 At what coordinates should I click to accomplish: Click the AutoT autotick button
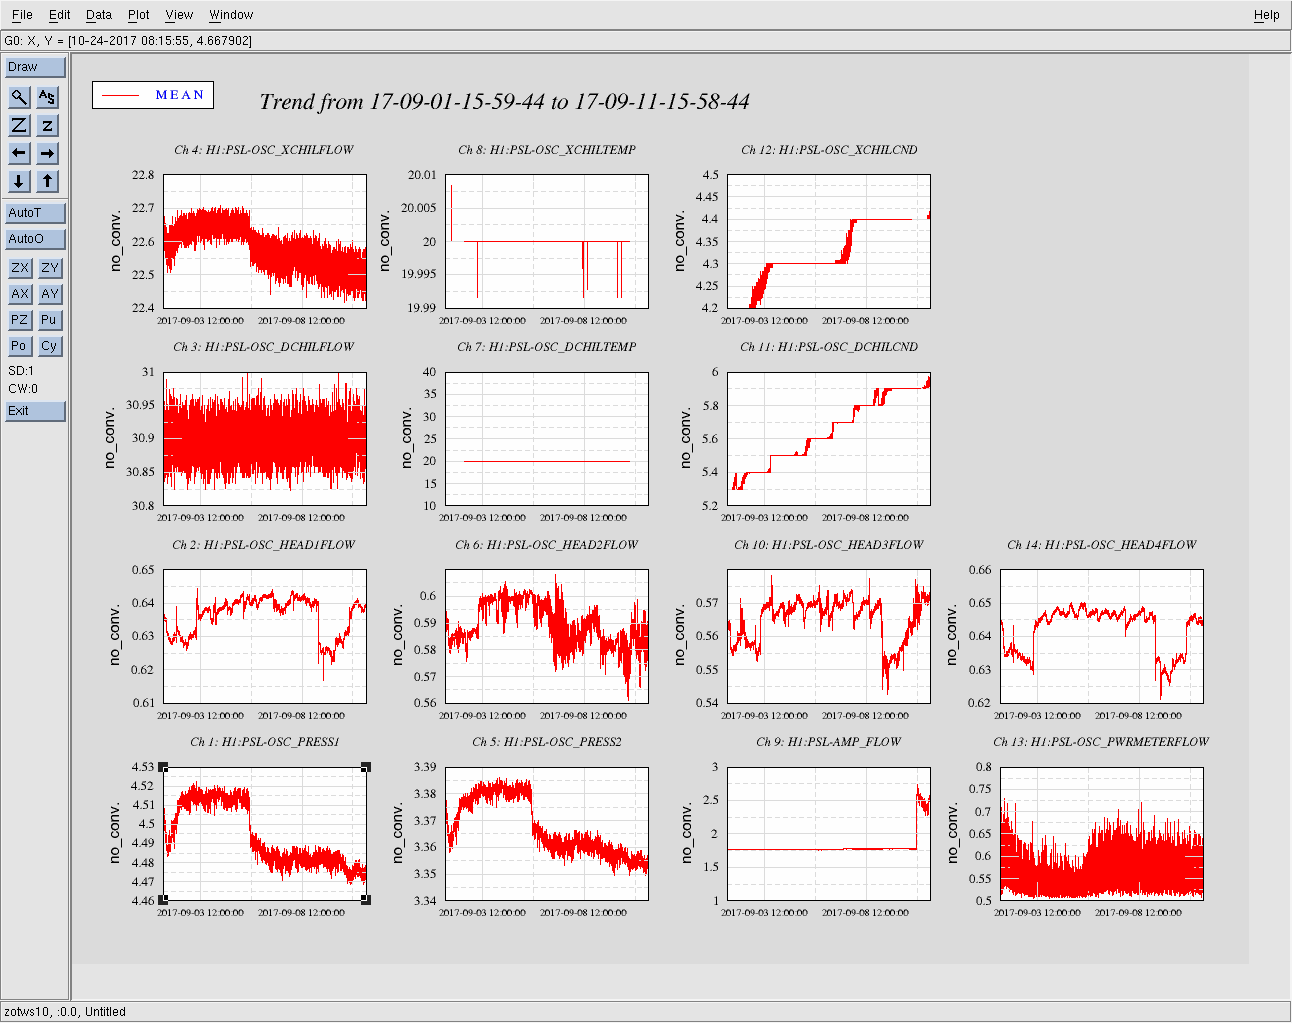click(35, 213)
